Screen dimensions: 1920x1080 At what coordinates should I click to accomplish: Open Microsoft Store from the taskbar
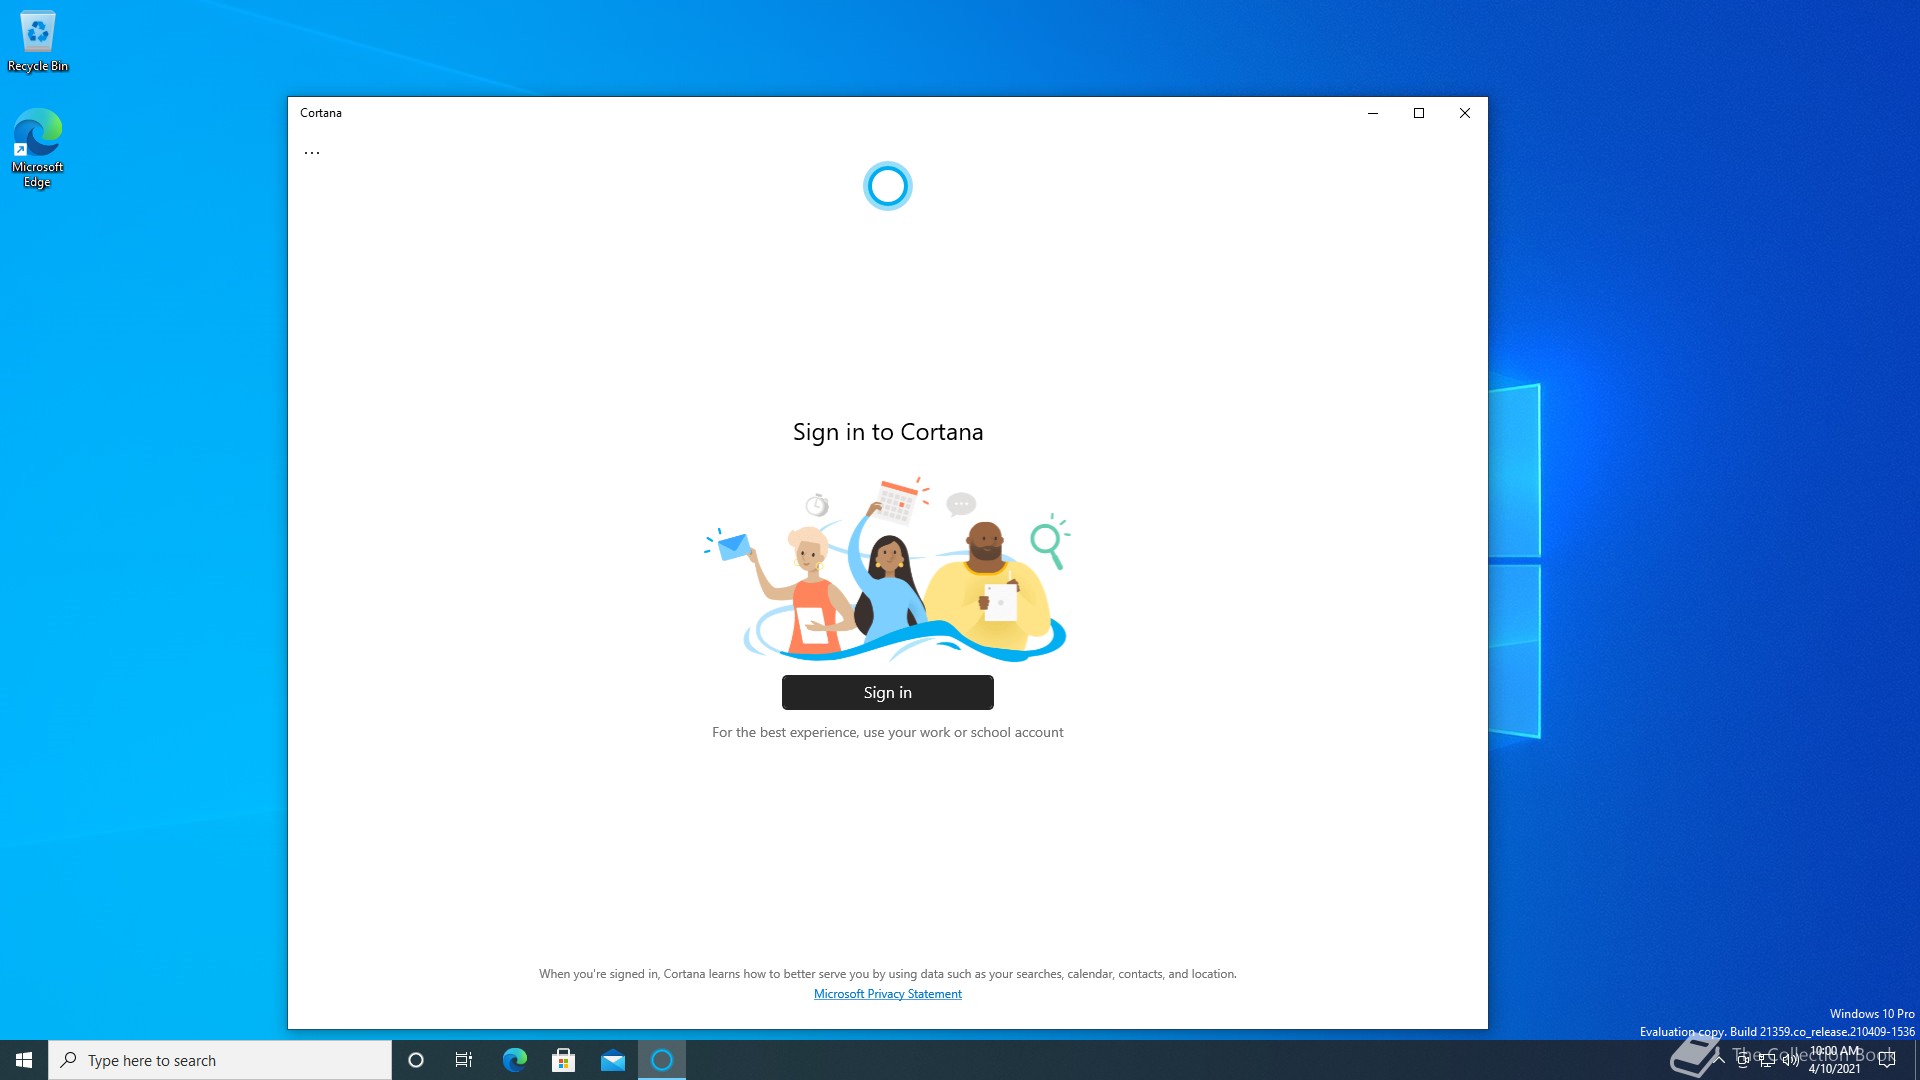click(x=563, y=1060)
